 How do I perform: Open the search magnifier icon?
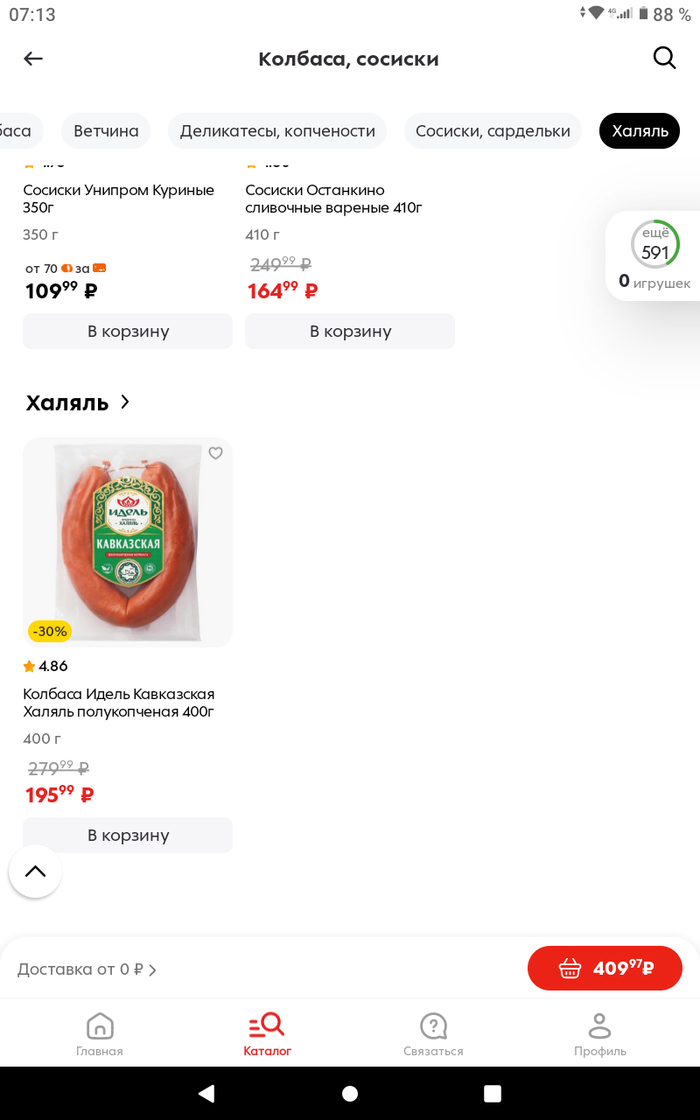[x=665, y=58]
